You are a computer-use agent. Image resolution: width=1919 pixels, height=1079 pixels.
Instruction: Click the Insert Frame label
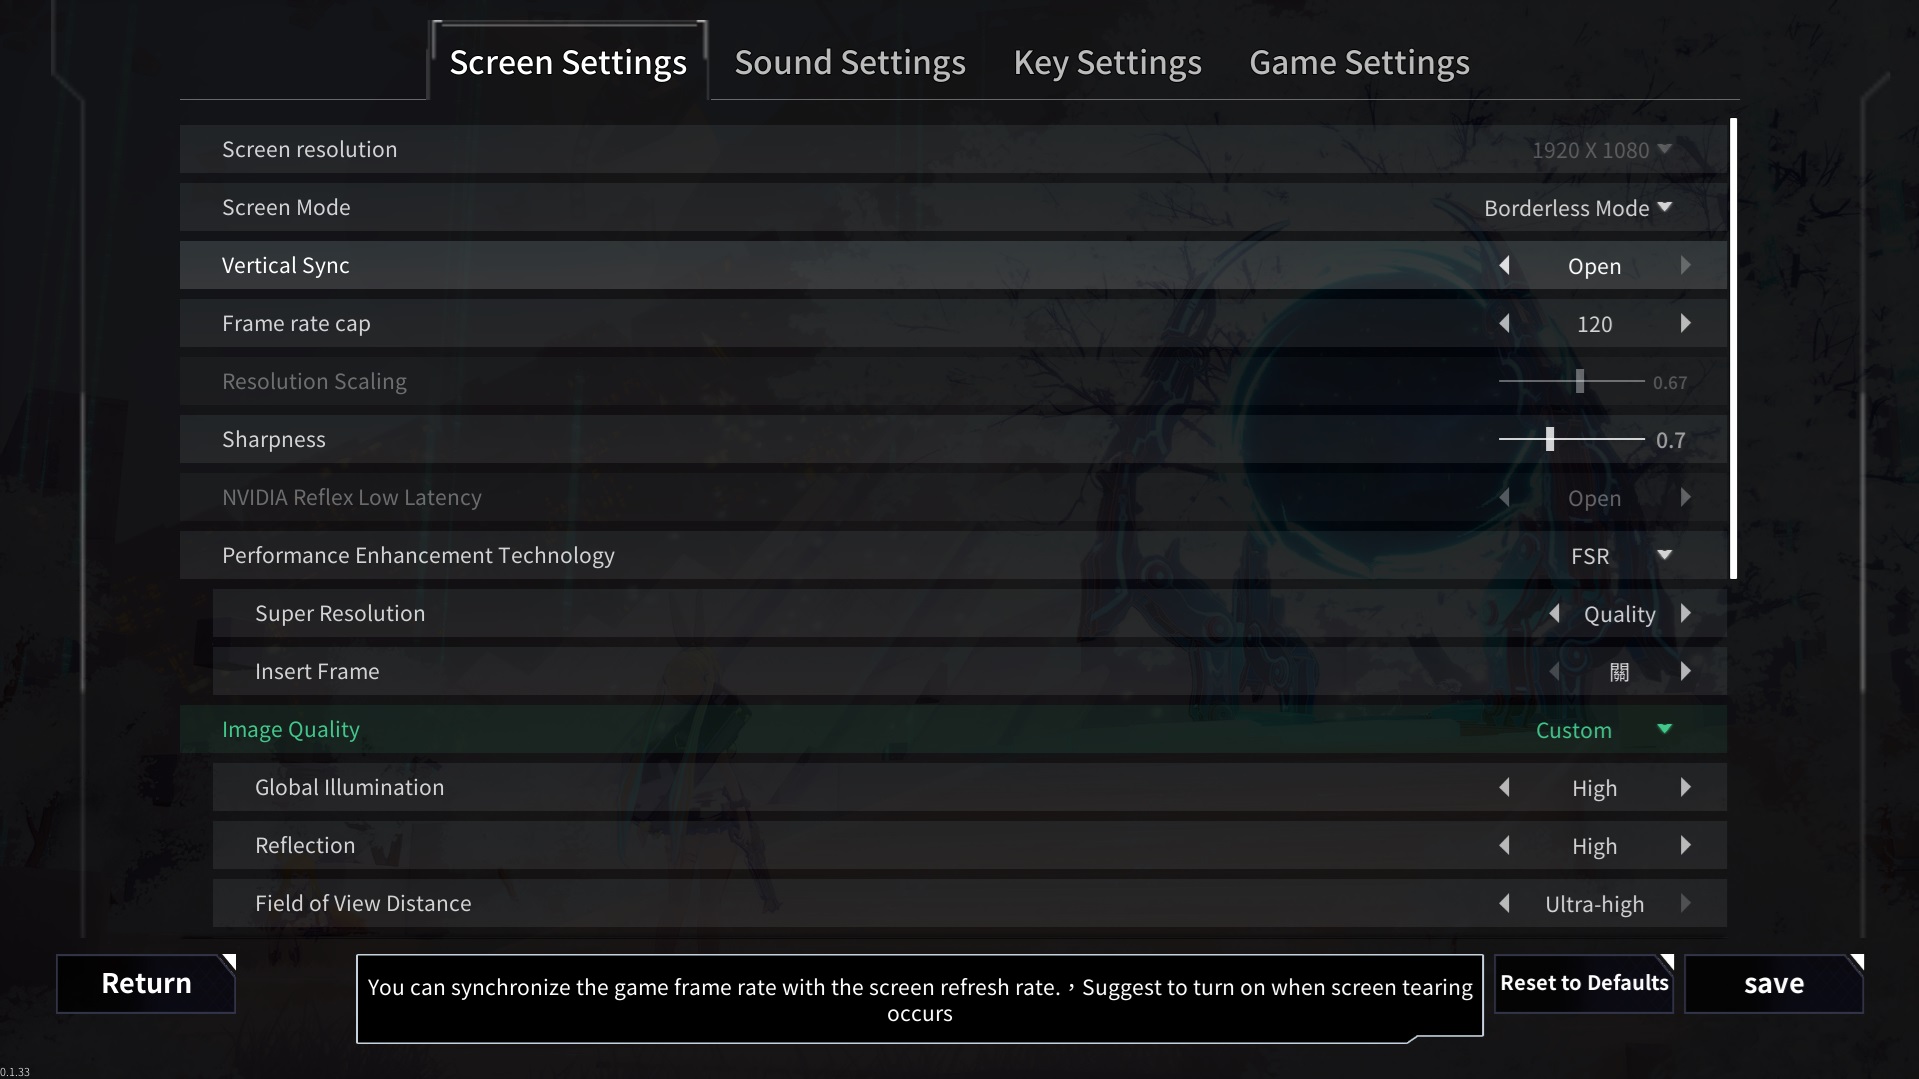point(317,672)
